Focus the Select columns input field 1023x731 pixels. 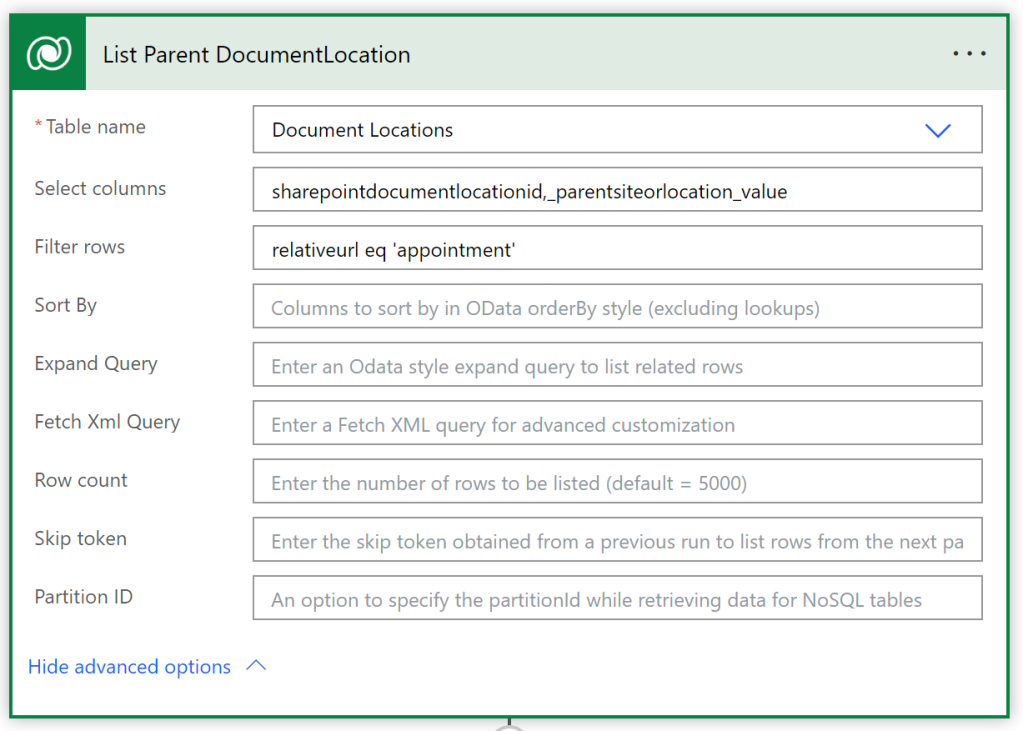click(x=617, y=190)
